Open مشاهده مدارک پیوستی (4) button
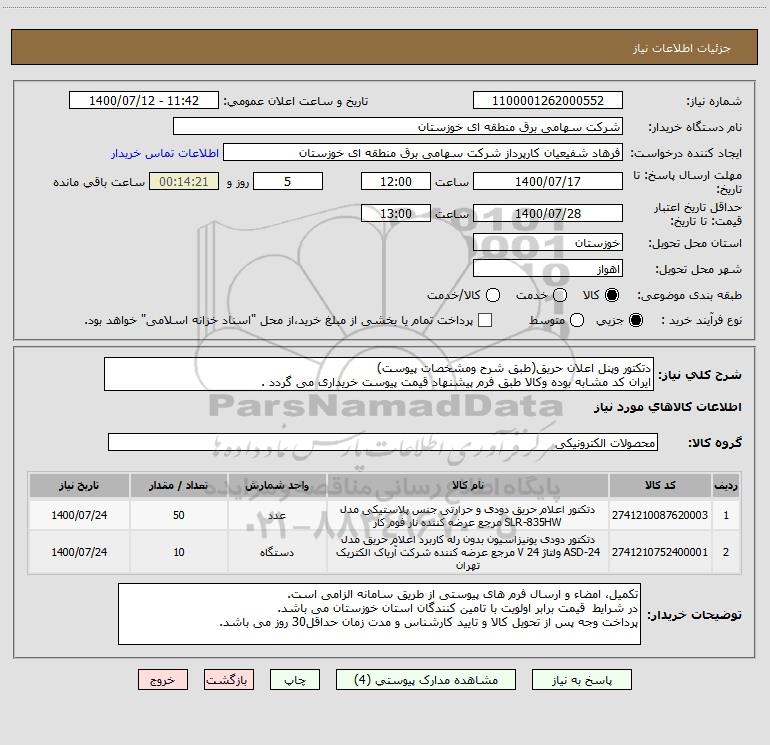 tap(426, 680)
